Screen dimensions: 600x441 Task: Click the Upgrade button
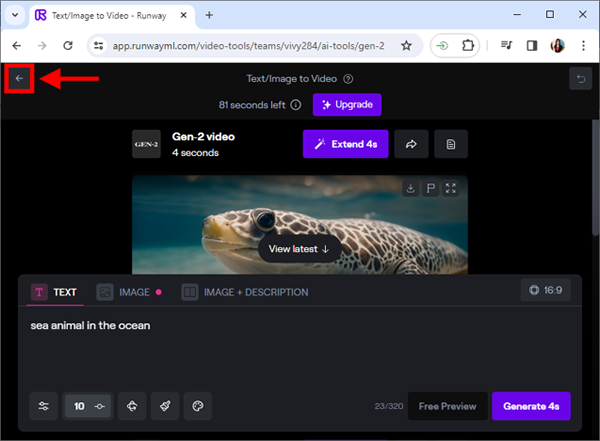[347, 105]
